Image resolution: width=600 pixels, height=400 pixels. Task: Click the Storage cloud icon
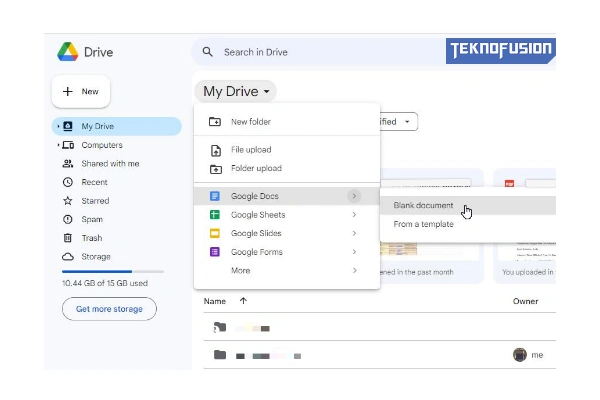[68, 256]
